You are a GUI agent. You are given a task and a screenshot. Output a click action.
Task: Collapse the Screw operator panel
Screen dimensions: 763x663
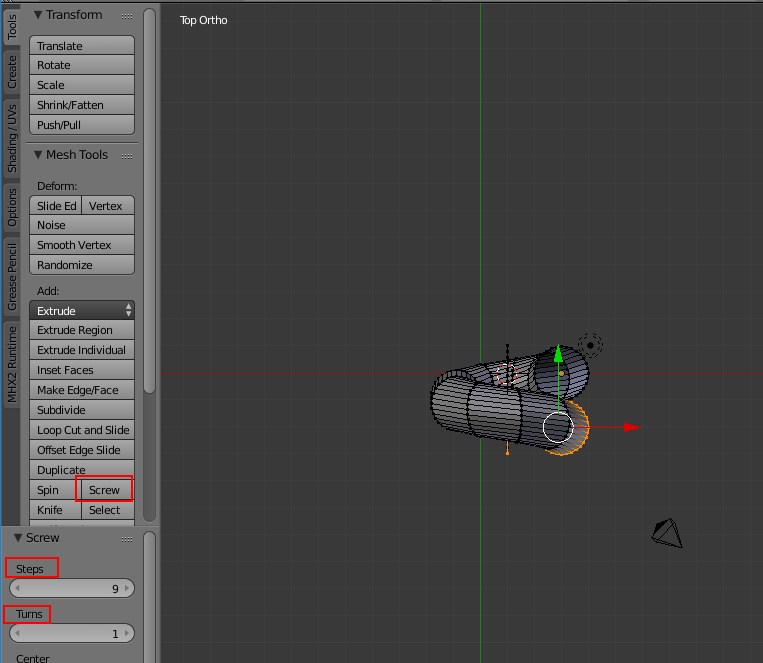pos(18,538)
